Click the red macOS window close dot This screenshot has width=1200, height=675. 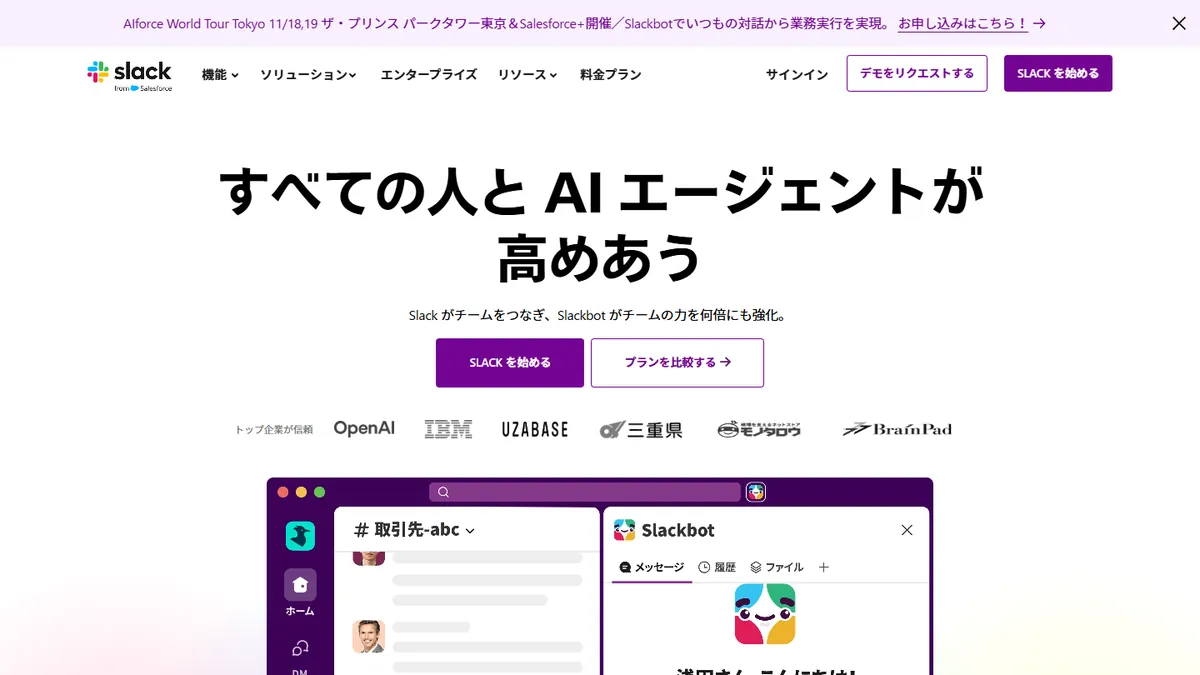coord(283,492)
